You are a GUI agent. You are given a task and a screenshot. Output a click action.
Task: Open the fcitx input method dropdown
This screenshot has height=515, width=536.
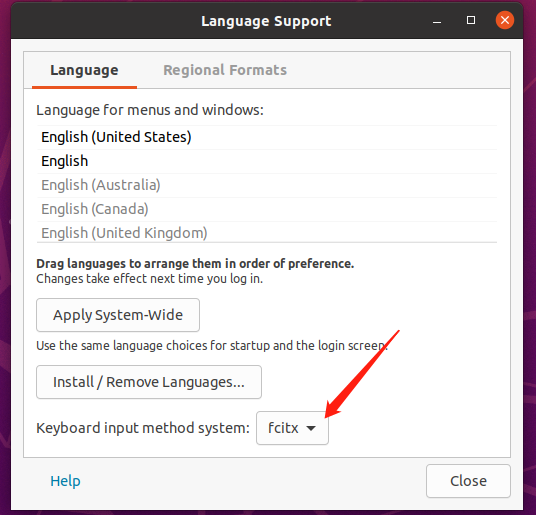pos(292,428)
